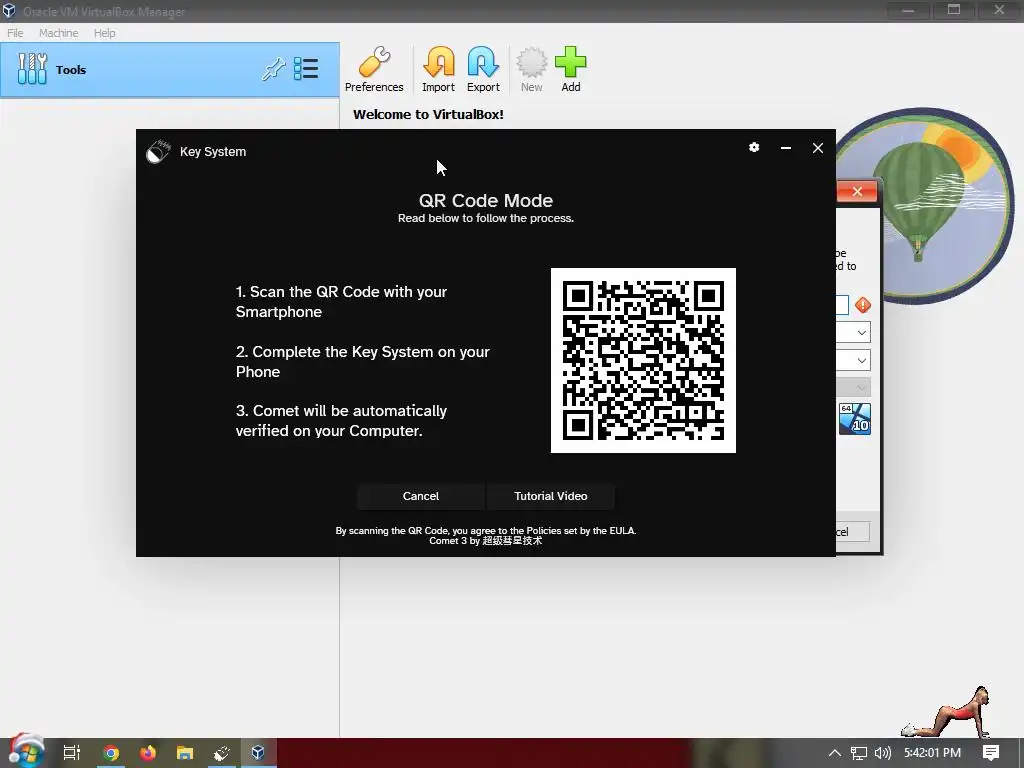Minimize the Key System window

786,148
